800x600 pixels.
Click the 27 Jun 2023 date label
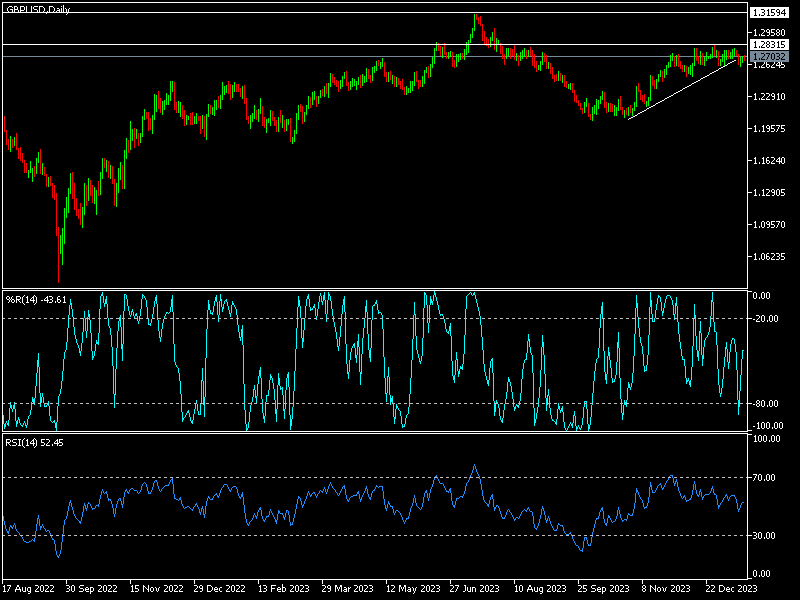474,588
